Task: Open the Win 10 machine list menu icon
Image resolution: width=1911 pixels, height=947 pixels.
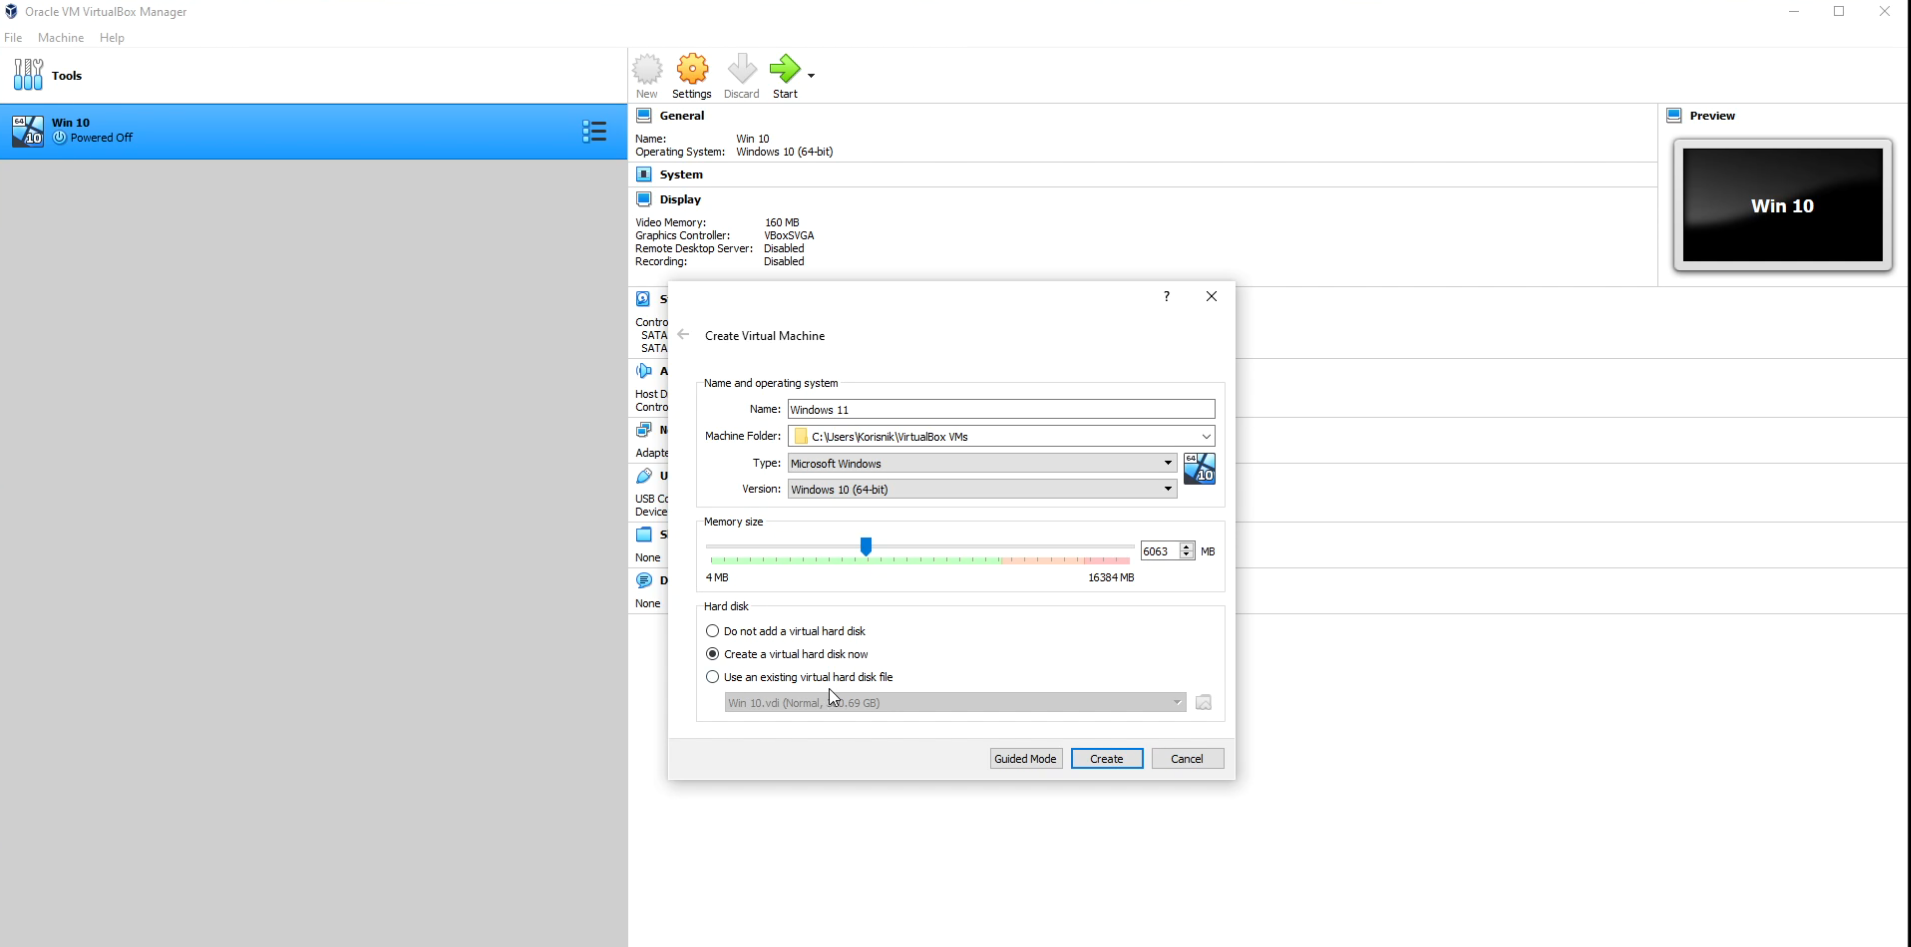Action: tap(594, 131)
